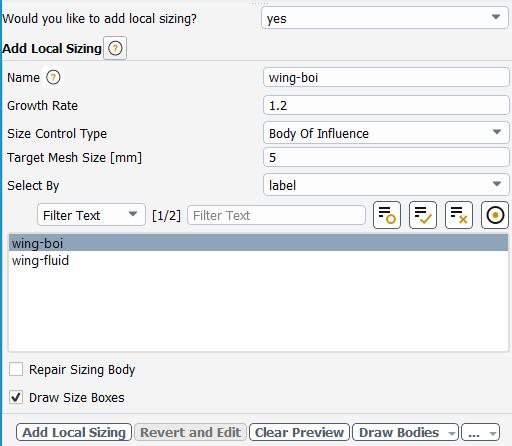This screenshot has height=446, width=512.
Task: Click the Growth Rate input field
Action: click(386, 105)
